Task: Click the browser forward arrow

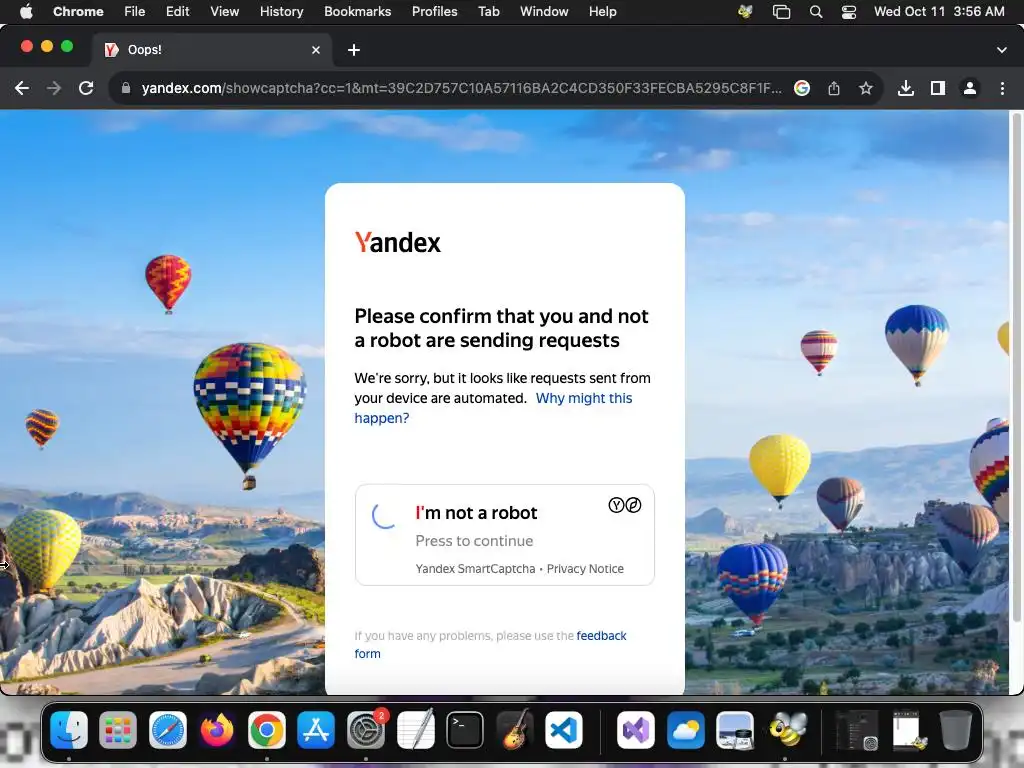Action: [54, 88]
